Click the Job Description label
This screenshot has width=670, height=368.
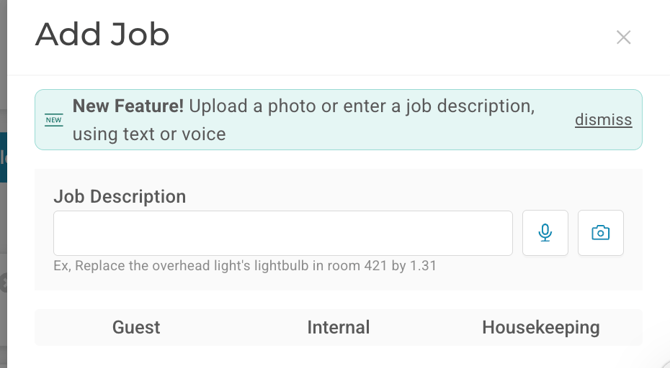pyautogui.click(x=120, y=197)
